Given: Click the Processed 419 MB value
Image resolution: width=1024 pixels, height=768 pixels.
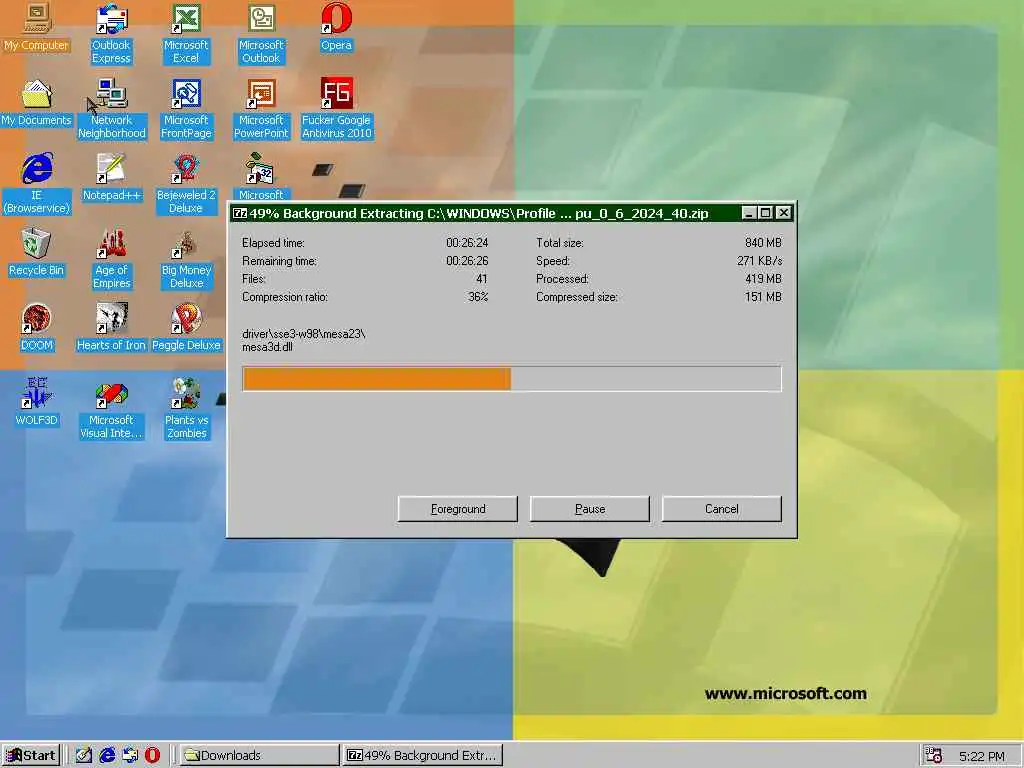Looking at the screenshot, I should coord(763,279).
